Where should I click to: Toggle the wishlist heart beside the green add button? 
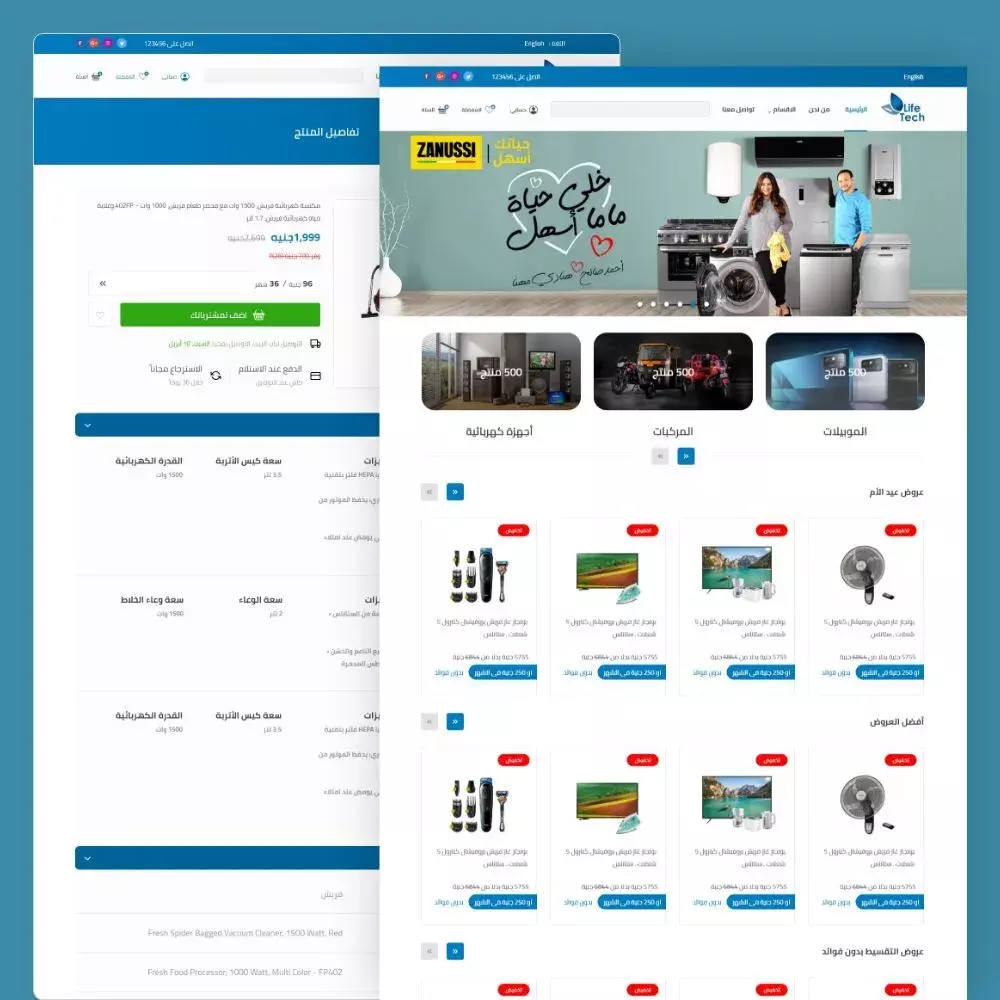(99, 315)
